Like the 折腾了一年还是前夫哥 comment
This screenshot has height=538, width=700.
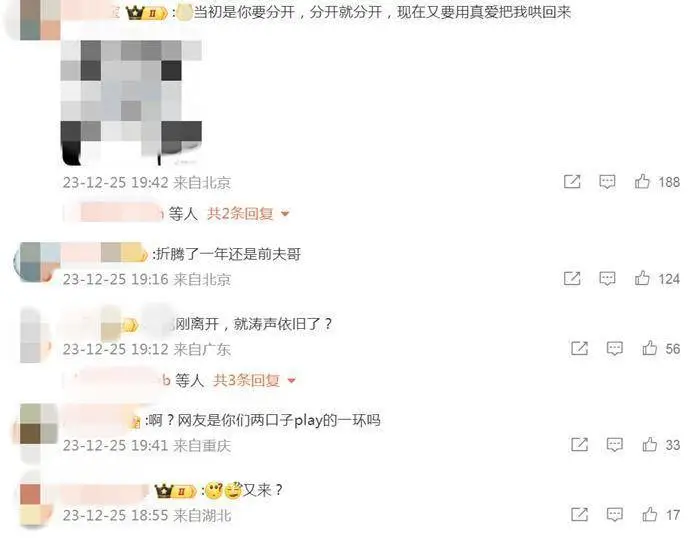pos(642,278)
